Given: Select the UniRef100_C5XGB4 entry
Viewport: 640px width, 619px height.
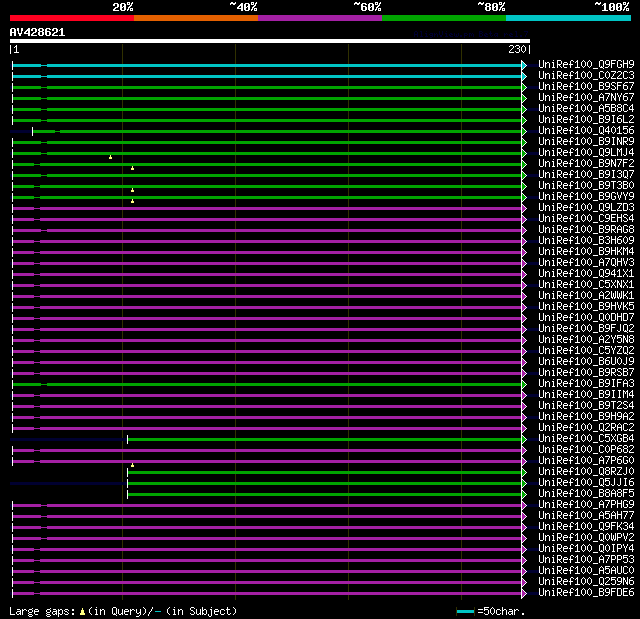Looking at the screenshot, I should pyautogui.click(x=586, y=439).
